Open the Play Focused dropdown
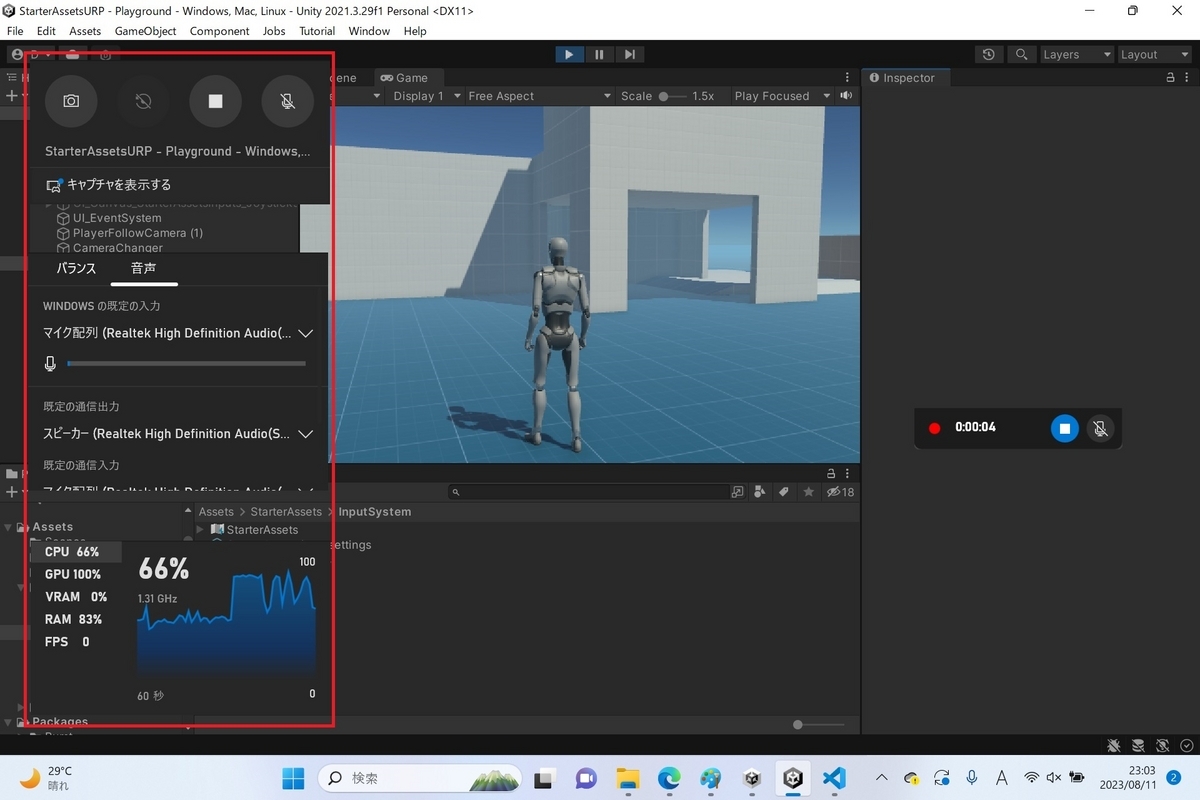The width and height of the screenshot is (1200, 800). pyautogui.click(x=782, y=96)
